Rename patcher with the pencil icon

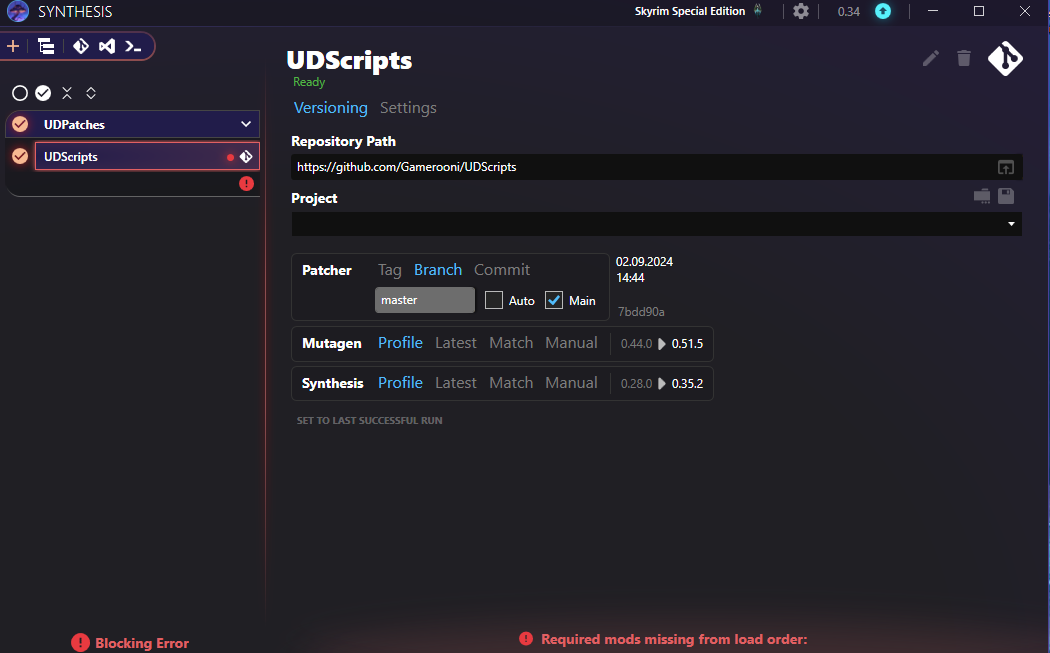tap(931, 58)
